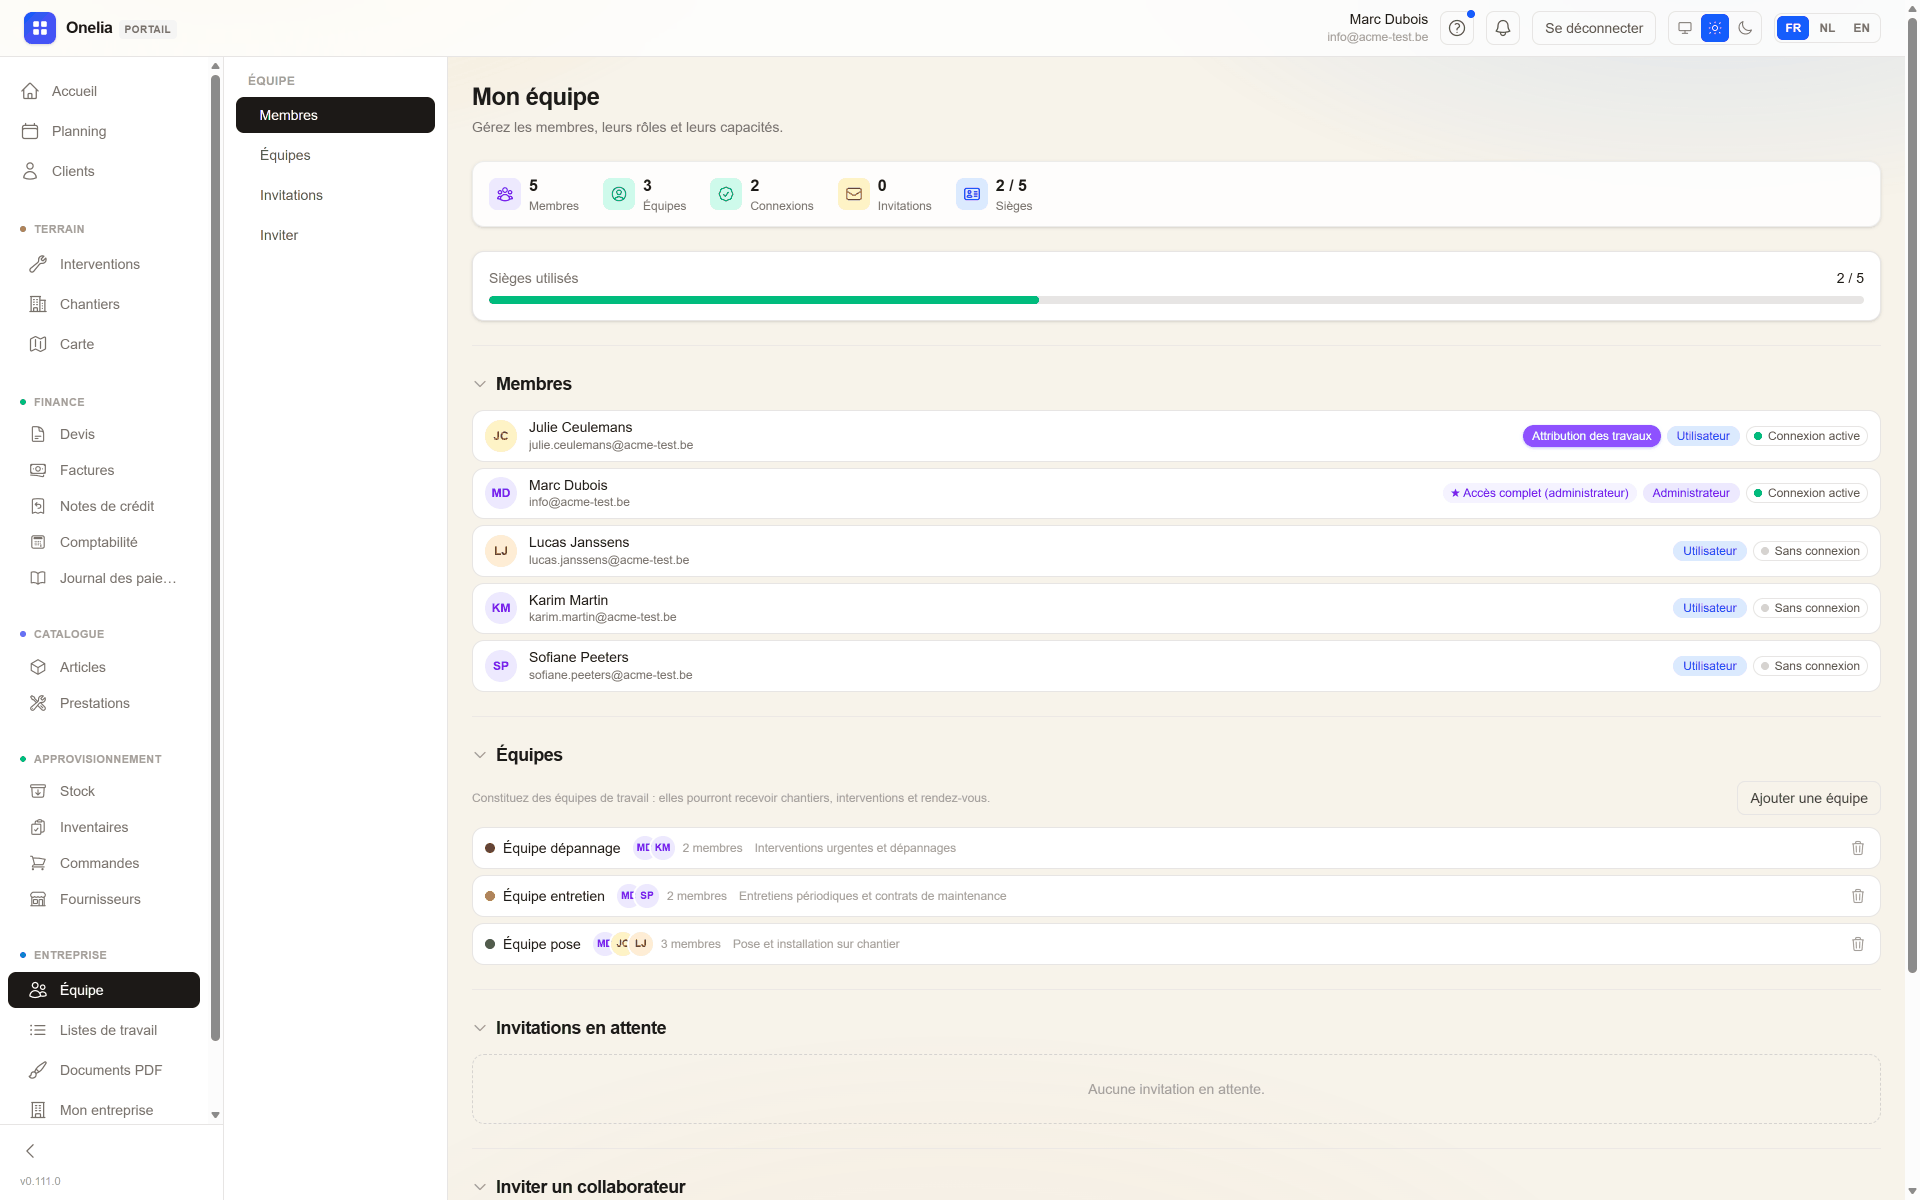Click Équipe dépannage brown color dot
Screen dimensions: 1920x1200
point(490,848)
